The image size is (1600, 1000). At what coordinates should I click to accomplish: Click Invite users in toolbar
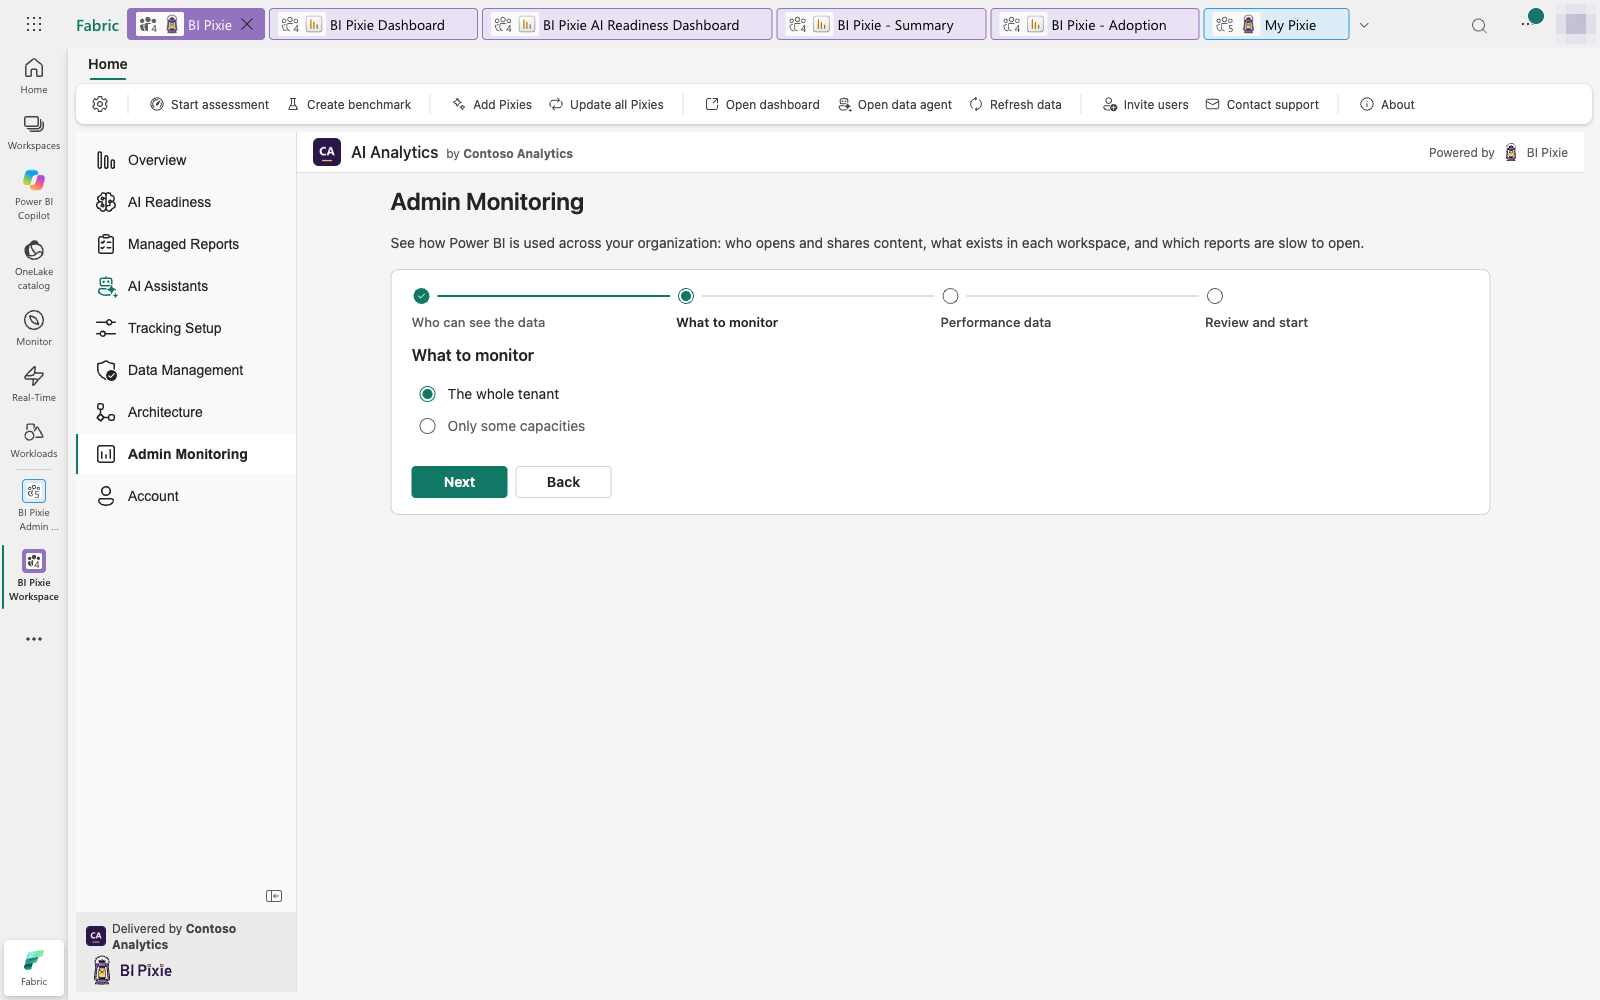point(1145,104)
